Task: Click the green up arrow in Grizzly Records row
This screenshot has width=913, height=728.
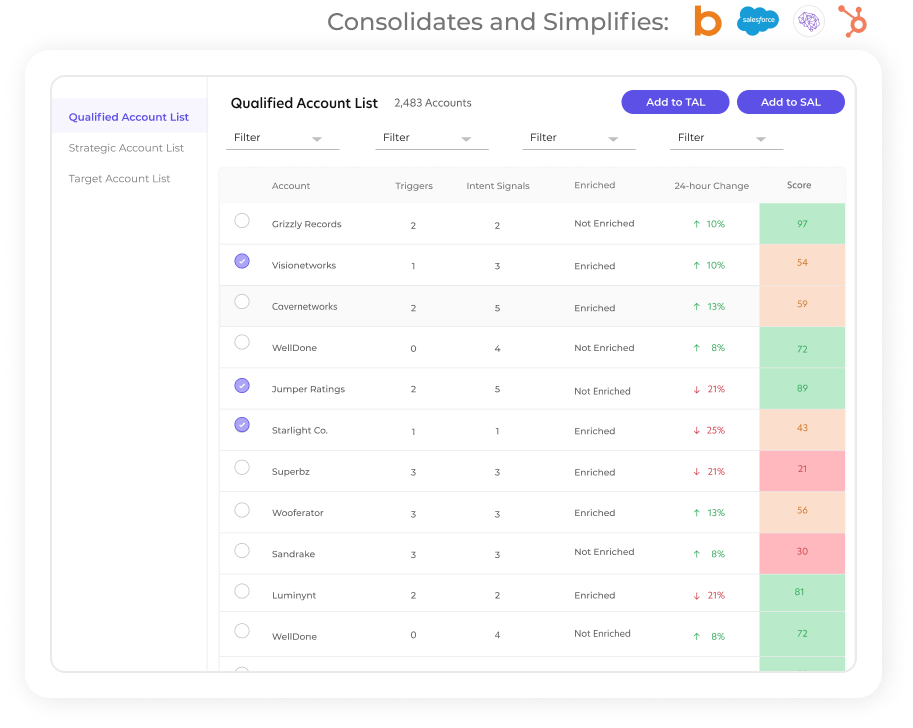Action: [696, 224]
